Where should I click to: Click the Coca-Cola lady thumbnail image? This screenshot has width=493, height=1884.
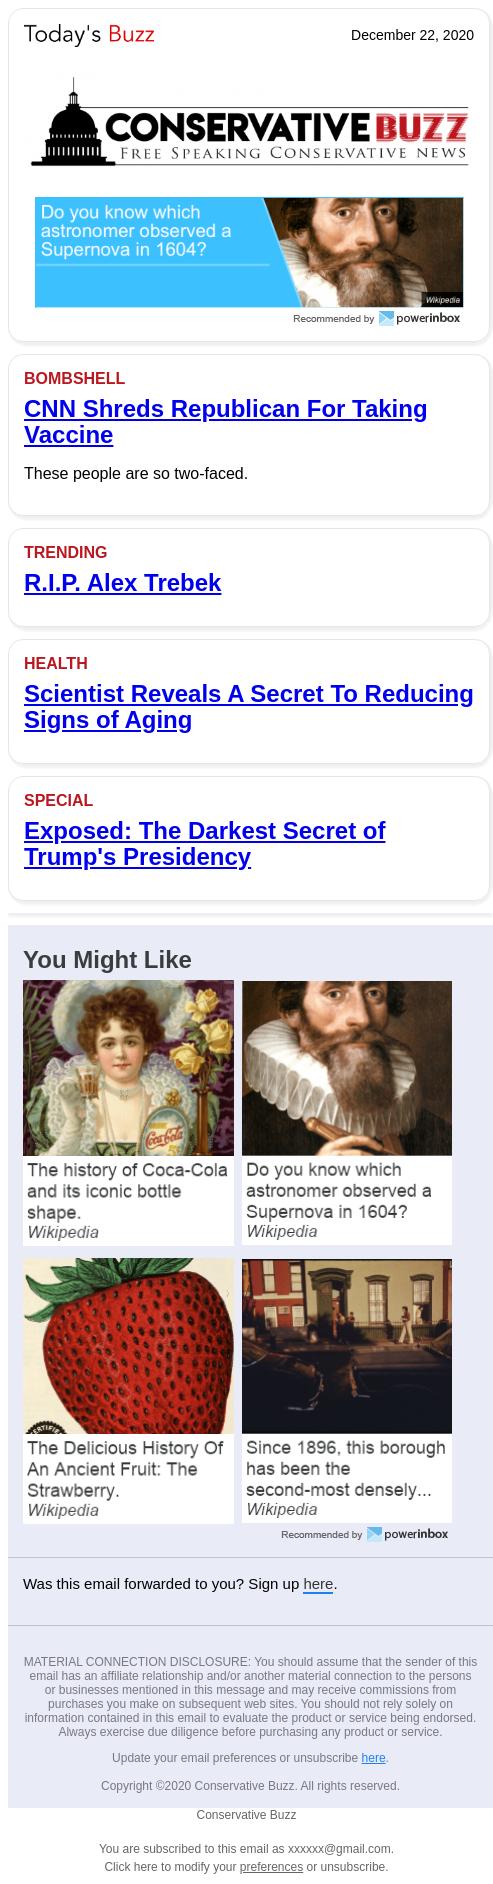(x=128, y=1068)
